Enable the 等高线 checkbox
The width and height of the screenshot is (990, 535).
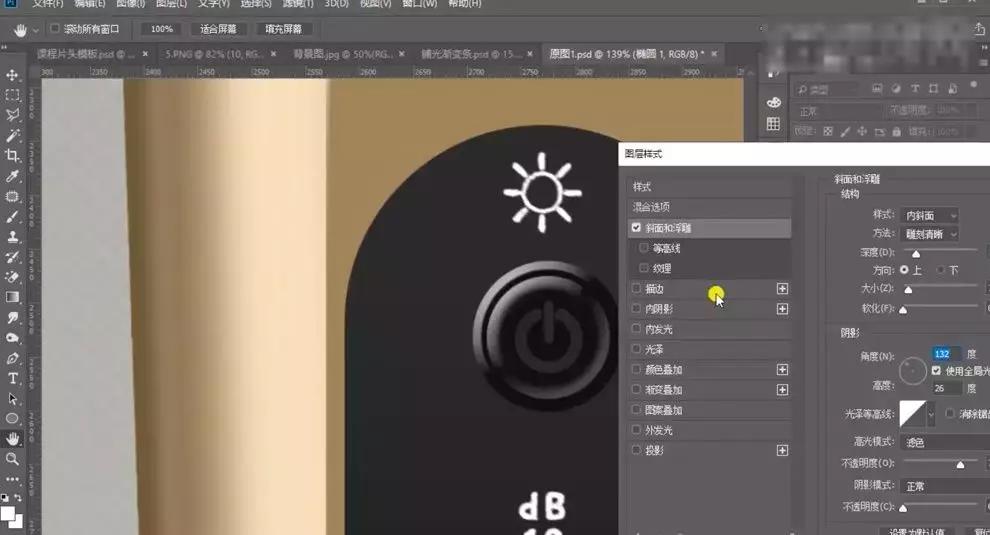pos(644,248)
